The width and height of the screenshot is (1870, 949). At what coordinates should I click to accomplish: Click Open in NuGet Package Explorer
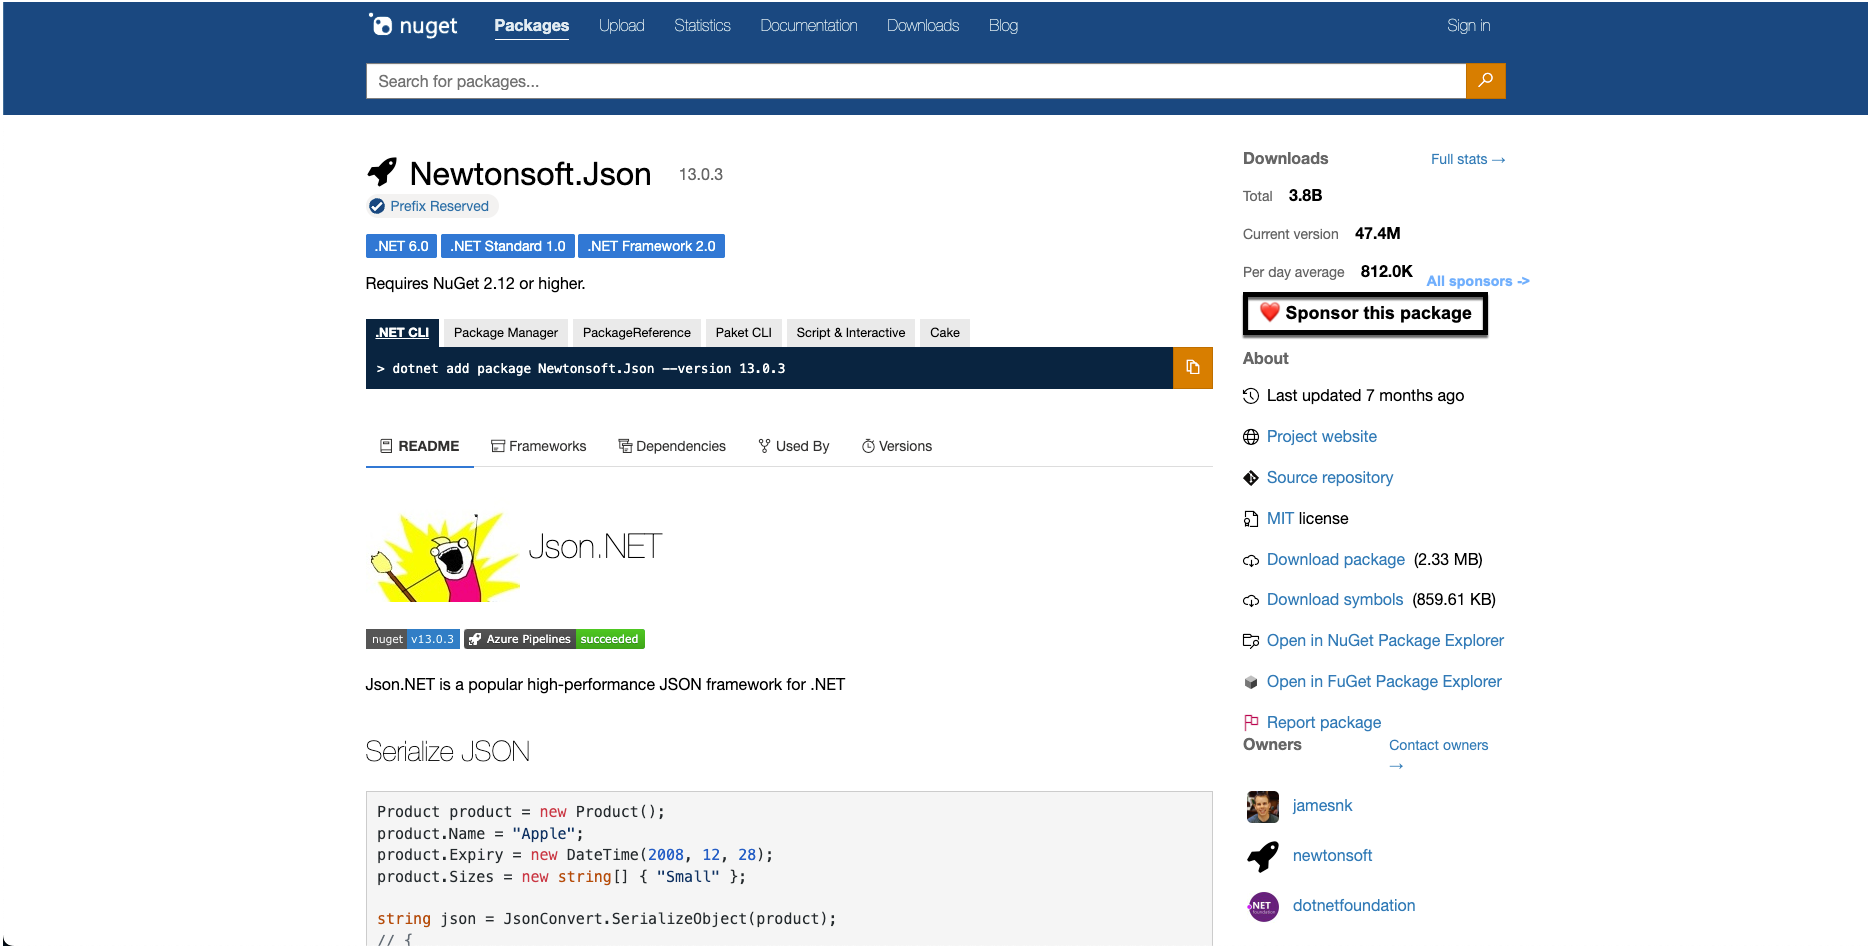pos(1385,641)
